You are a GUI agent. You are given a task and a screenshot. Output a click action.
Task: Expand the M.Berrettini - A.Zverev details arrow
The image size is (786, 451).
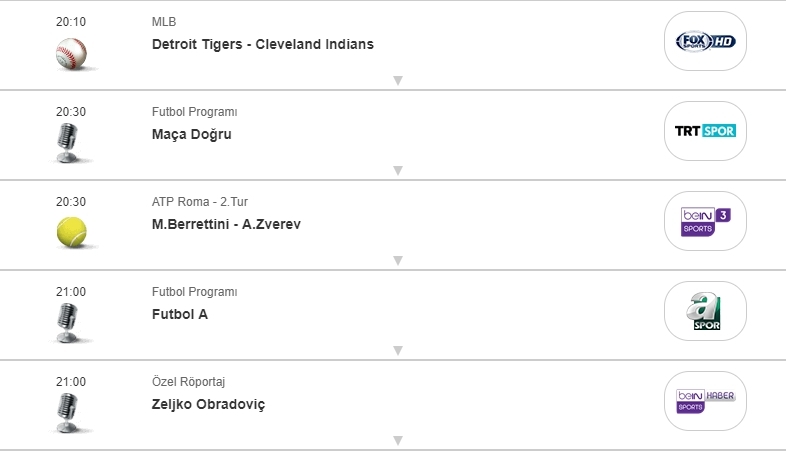tap(397, 261)
